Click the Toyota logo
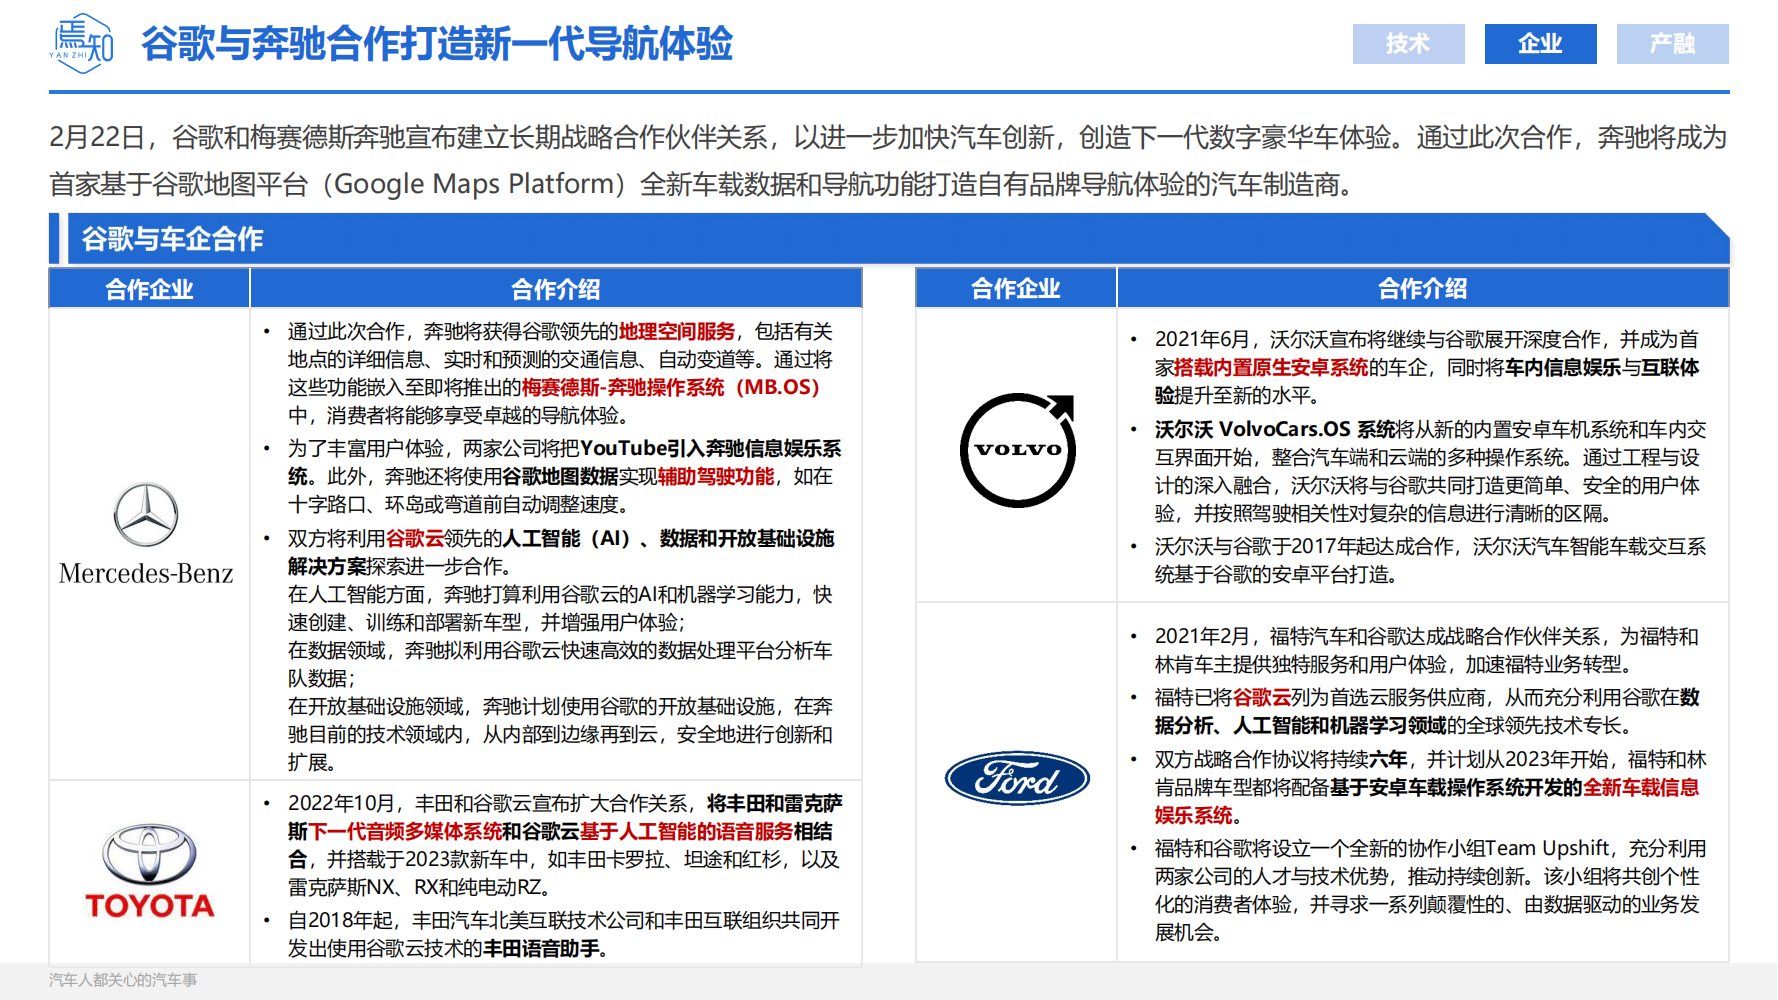 (x=150, y=871)
